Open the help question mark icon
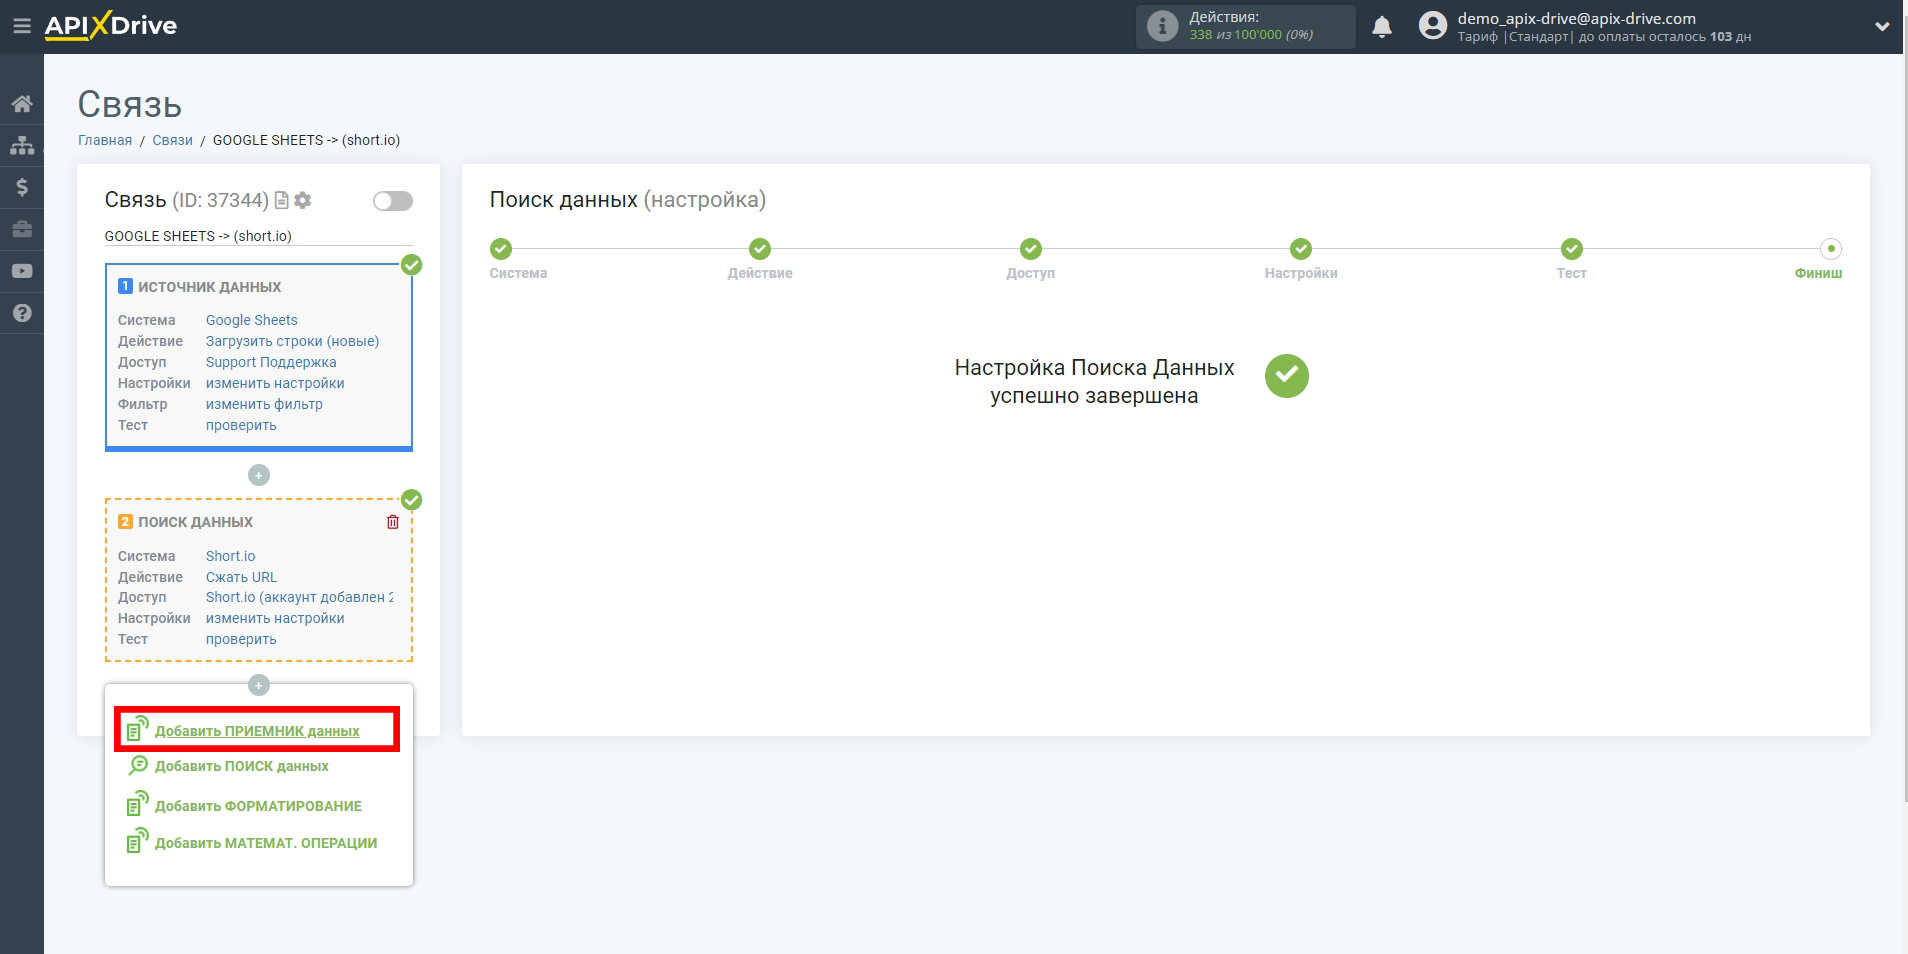Viewport: 1908px width, 954px height. 22,313
